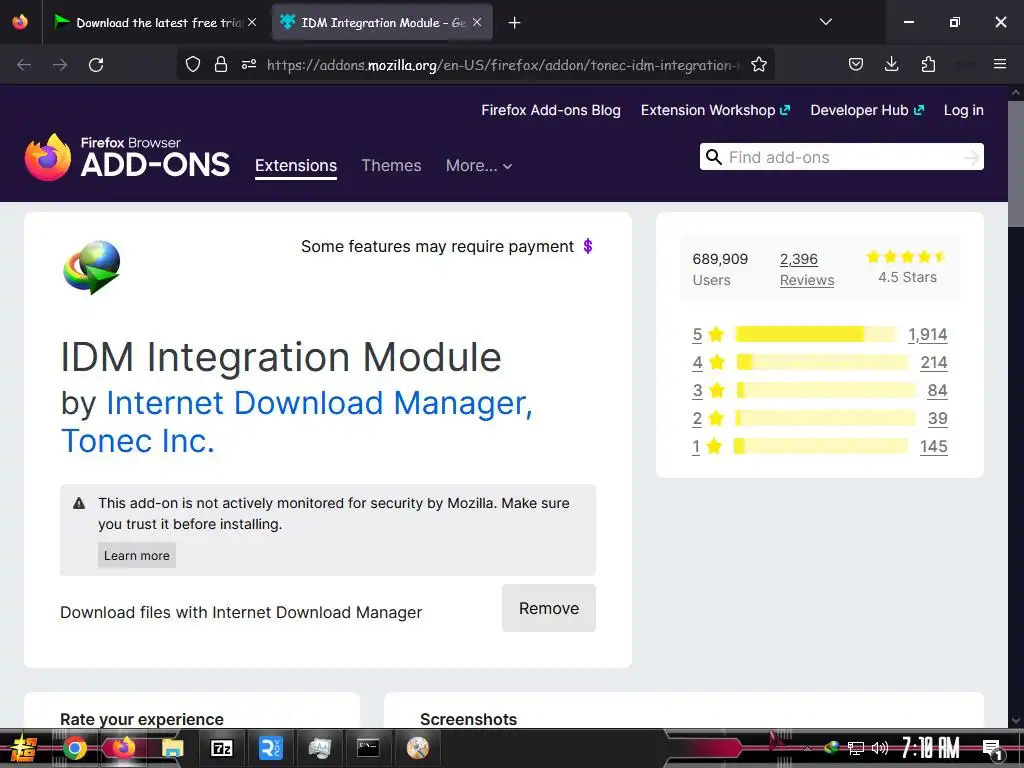The image size is (1024, 768).
Task: Open site permissions icon in address bar
Action: 249,65
